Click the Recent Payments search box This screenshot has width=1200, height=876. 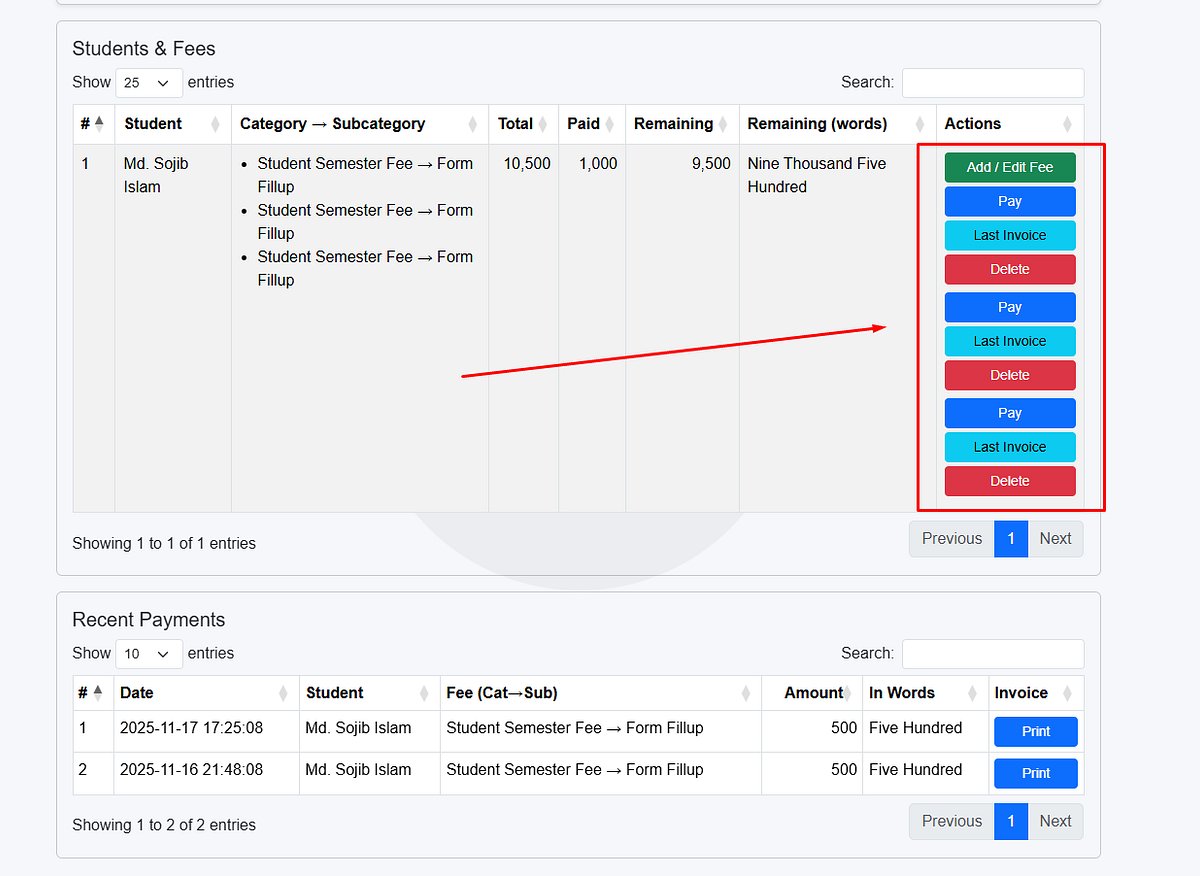[x=992, y=654]
